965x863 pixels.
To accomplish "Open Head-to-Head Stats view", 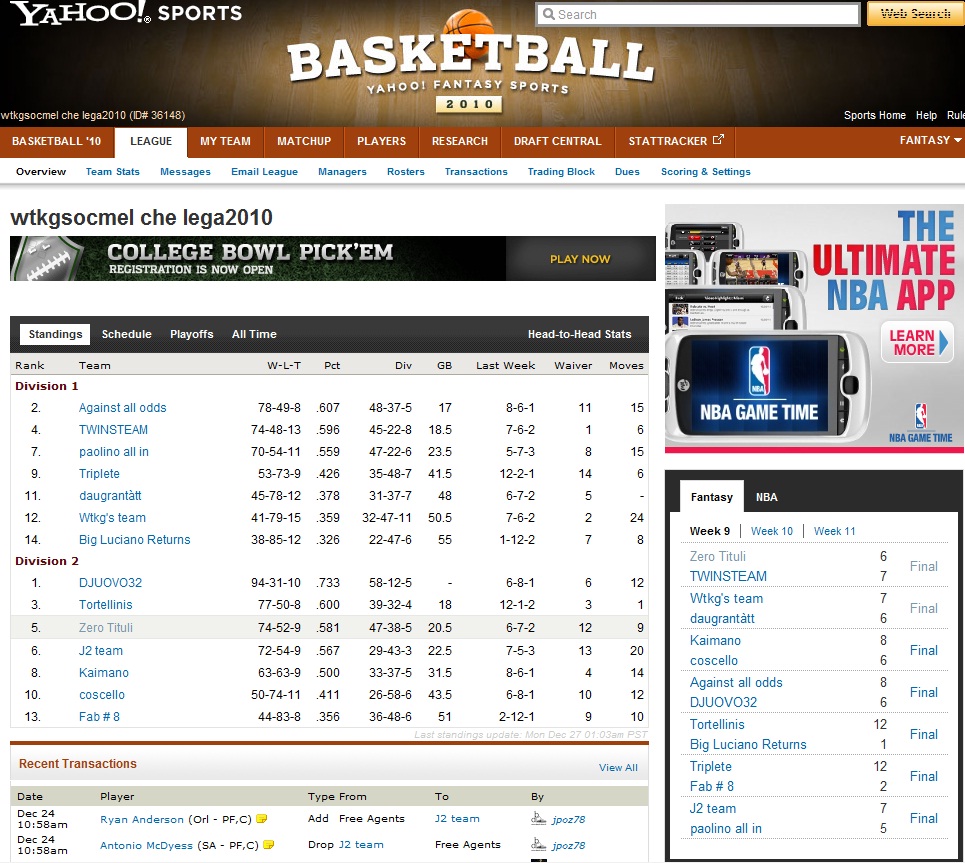I will (579, 334).
